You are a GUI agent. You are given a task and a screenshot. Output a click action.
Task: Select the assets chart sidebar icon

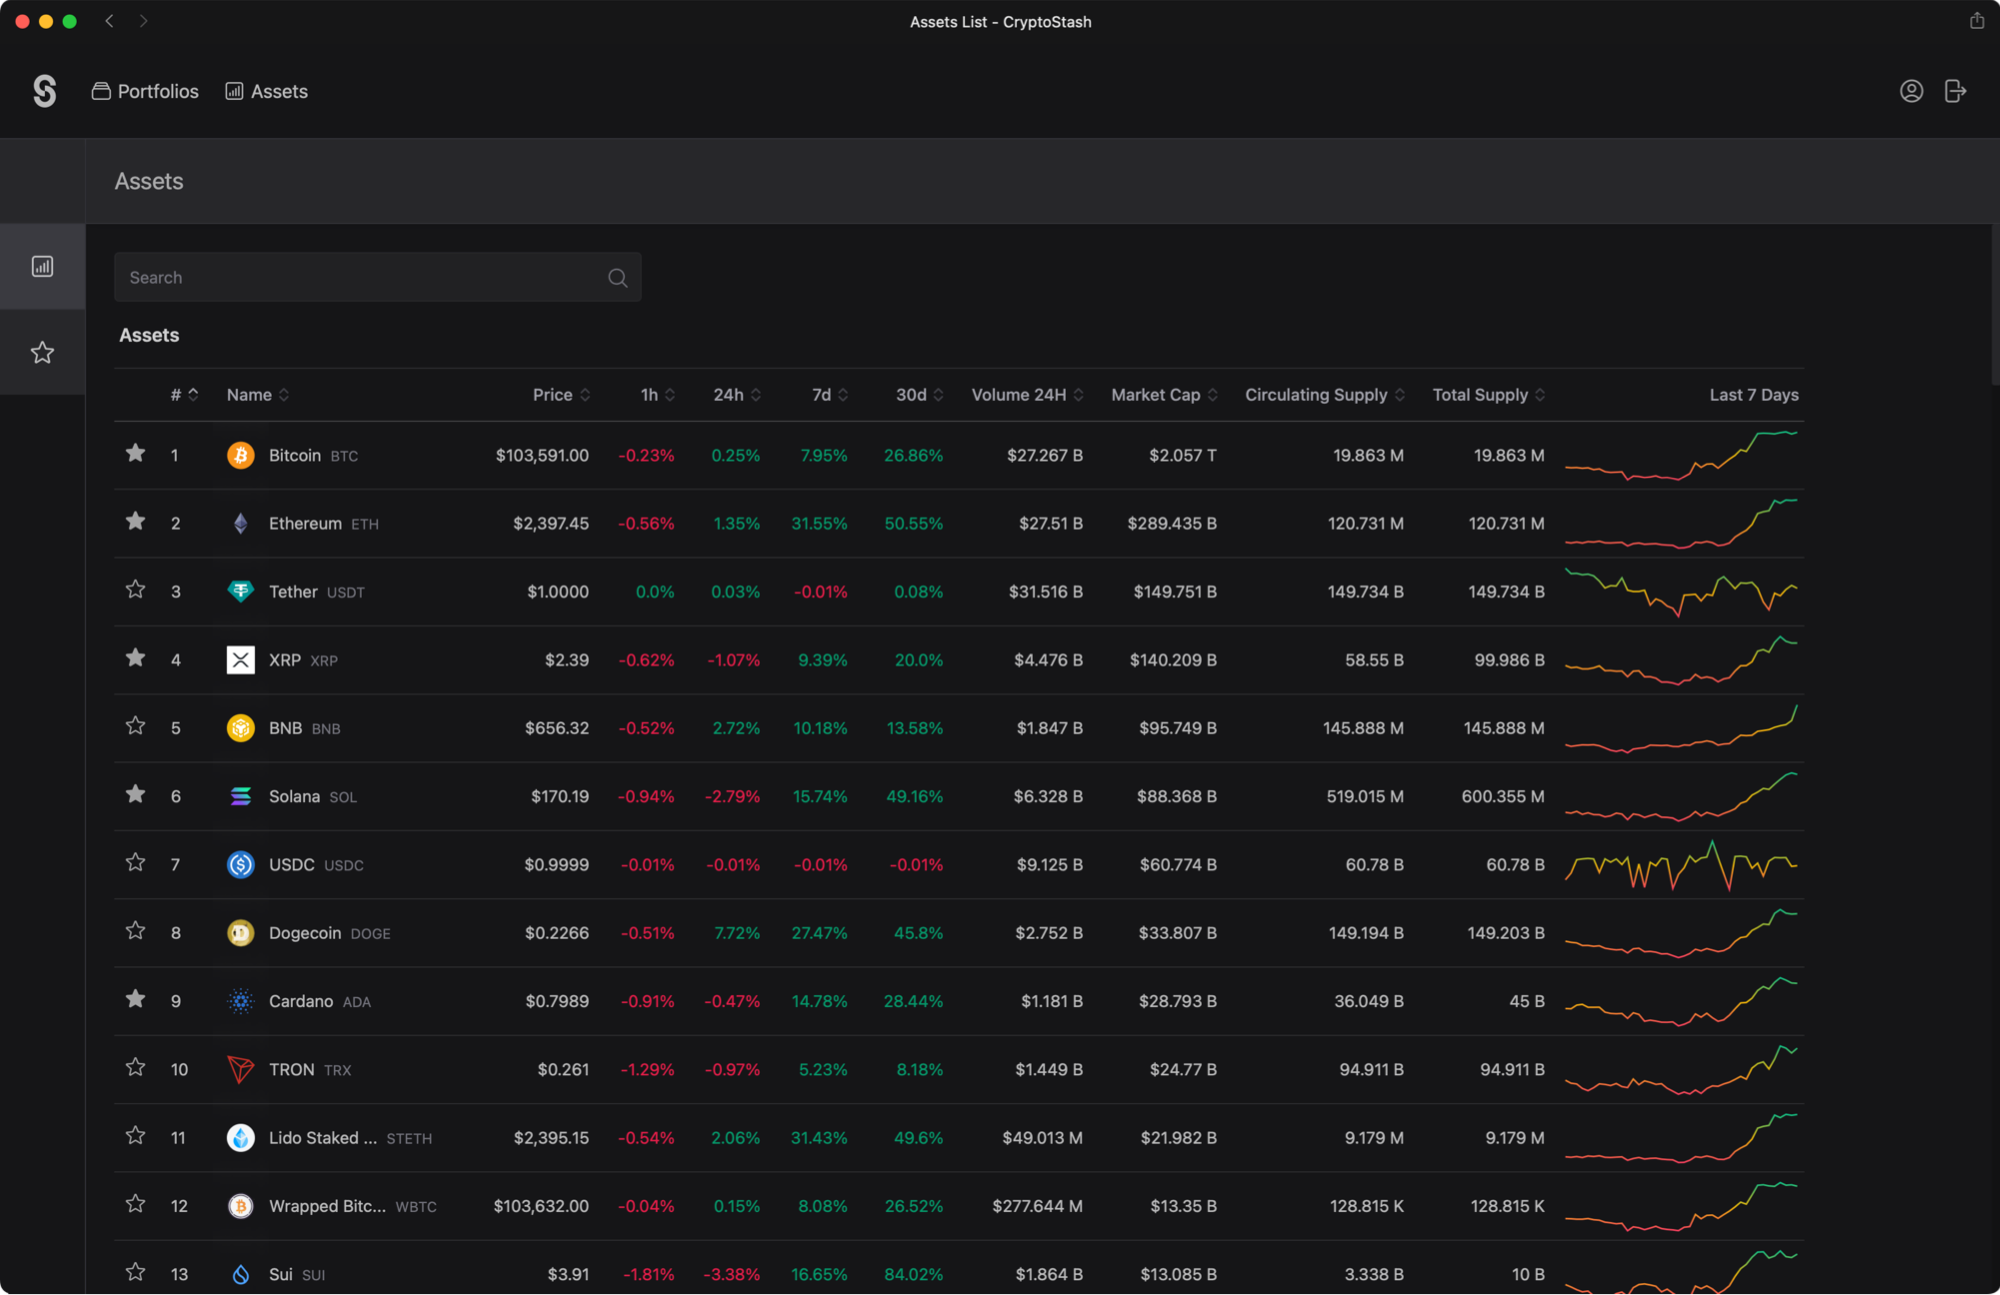(x=42, y=266)
